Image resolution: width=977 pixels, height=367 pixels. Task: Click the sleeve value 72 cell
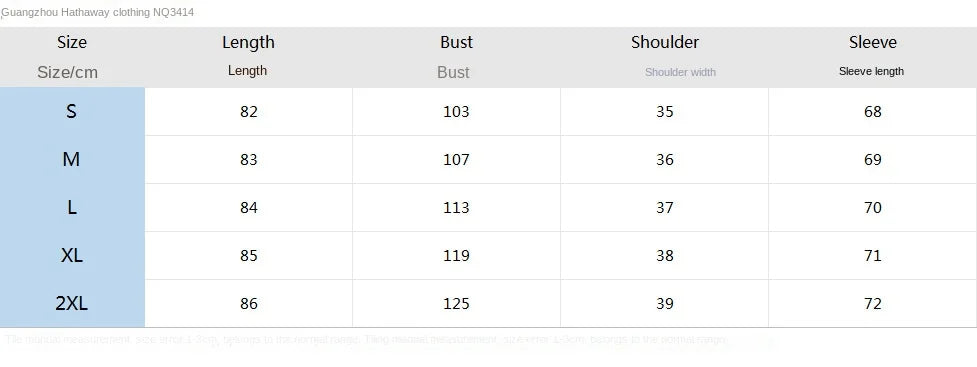point(872,303)
